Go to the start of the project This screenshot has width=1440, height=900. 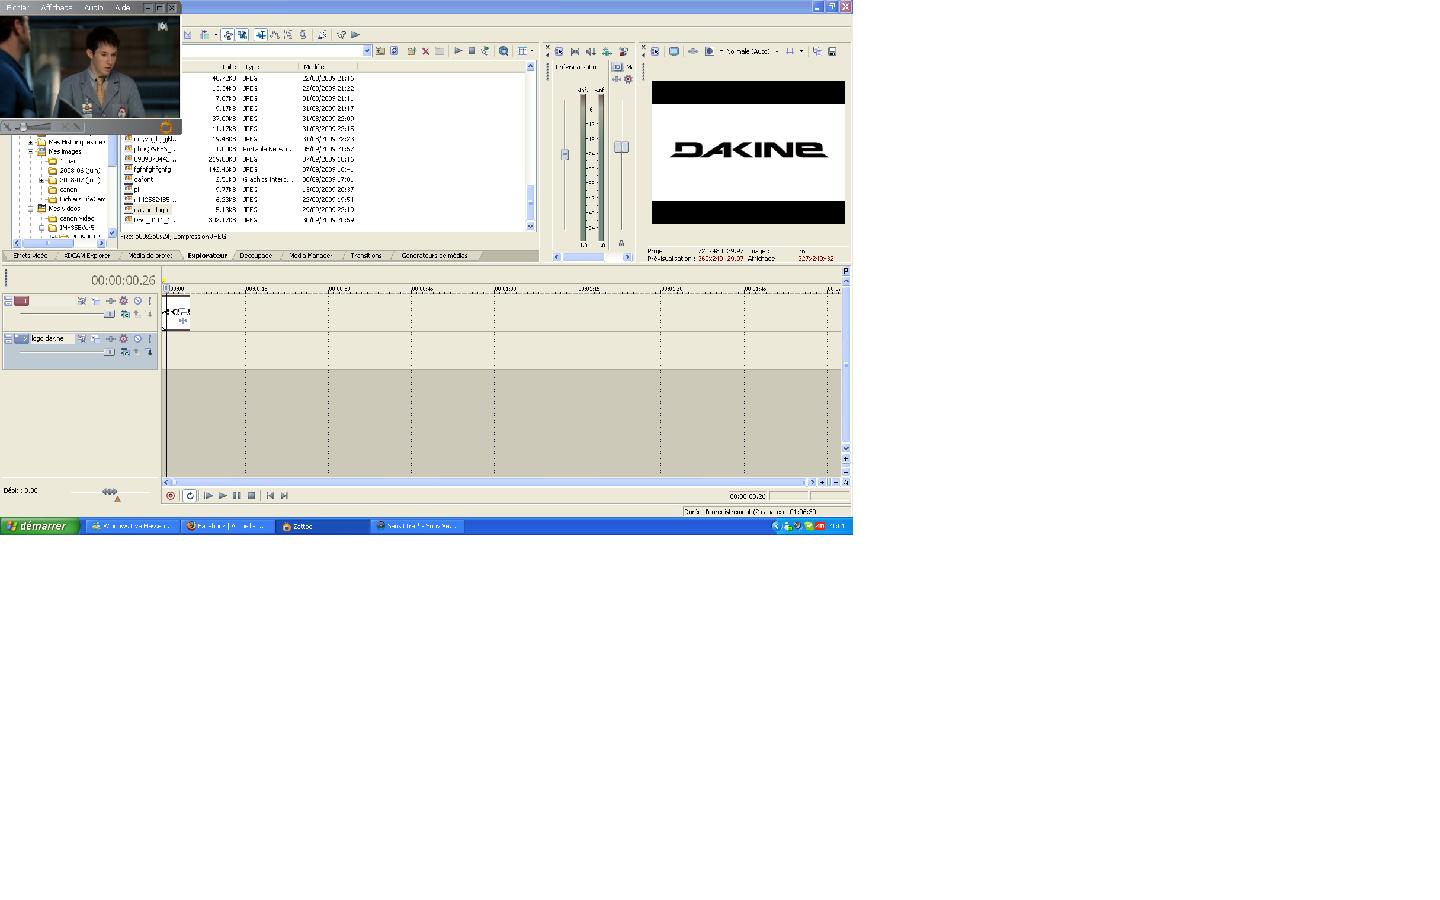pos(270,495)
